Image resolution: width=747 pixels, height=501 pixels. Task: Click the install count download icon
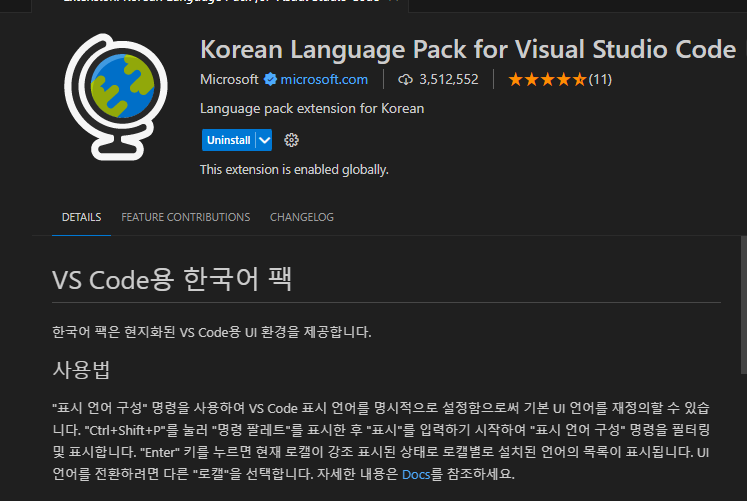pyautogui.click(x=405, y=80)
